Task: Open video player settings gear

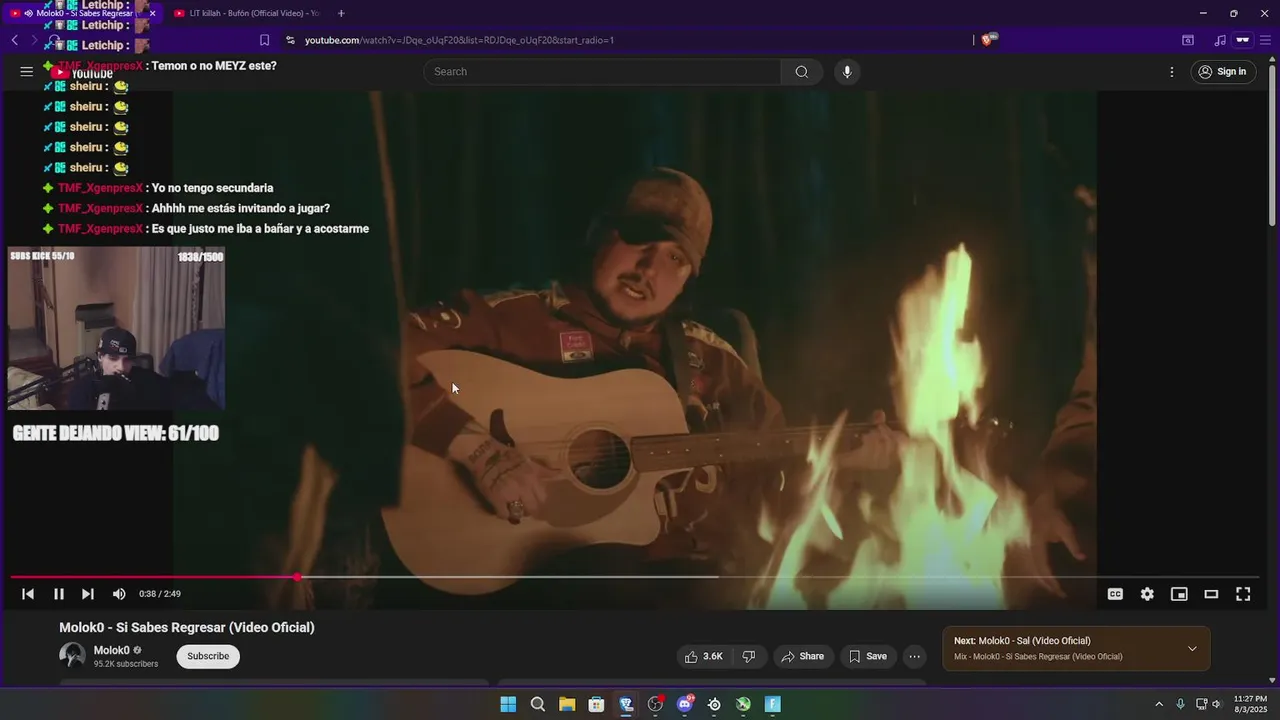Action: tap(1147, 594)
